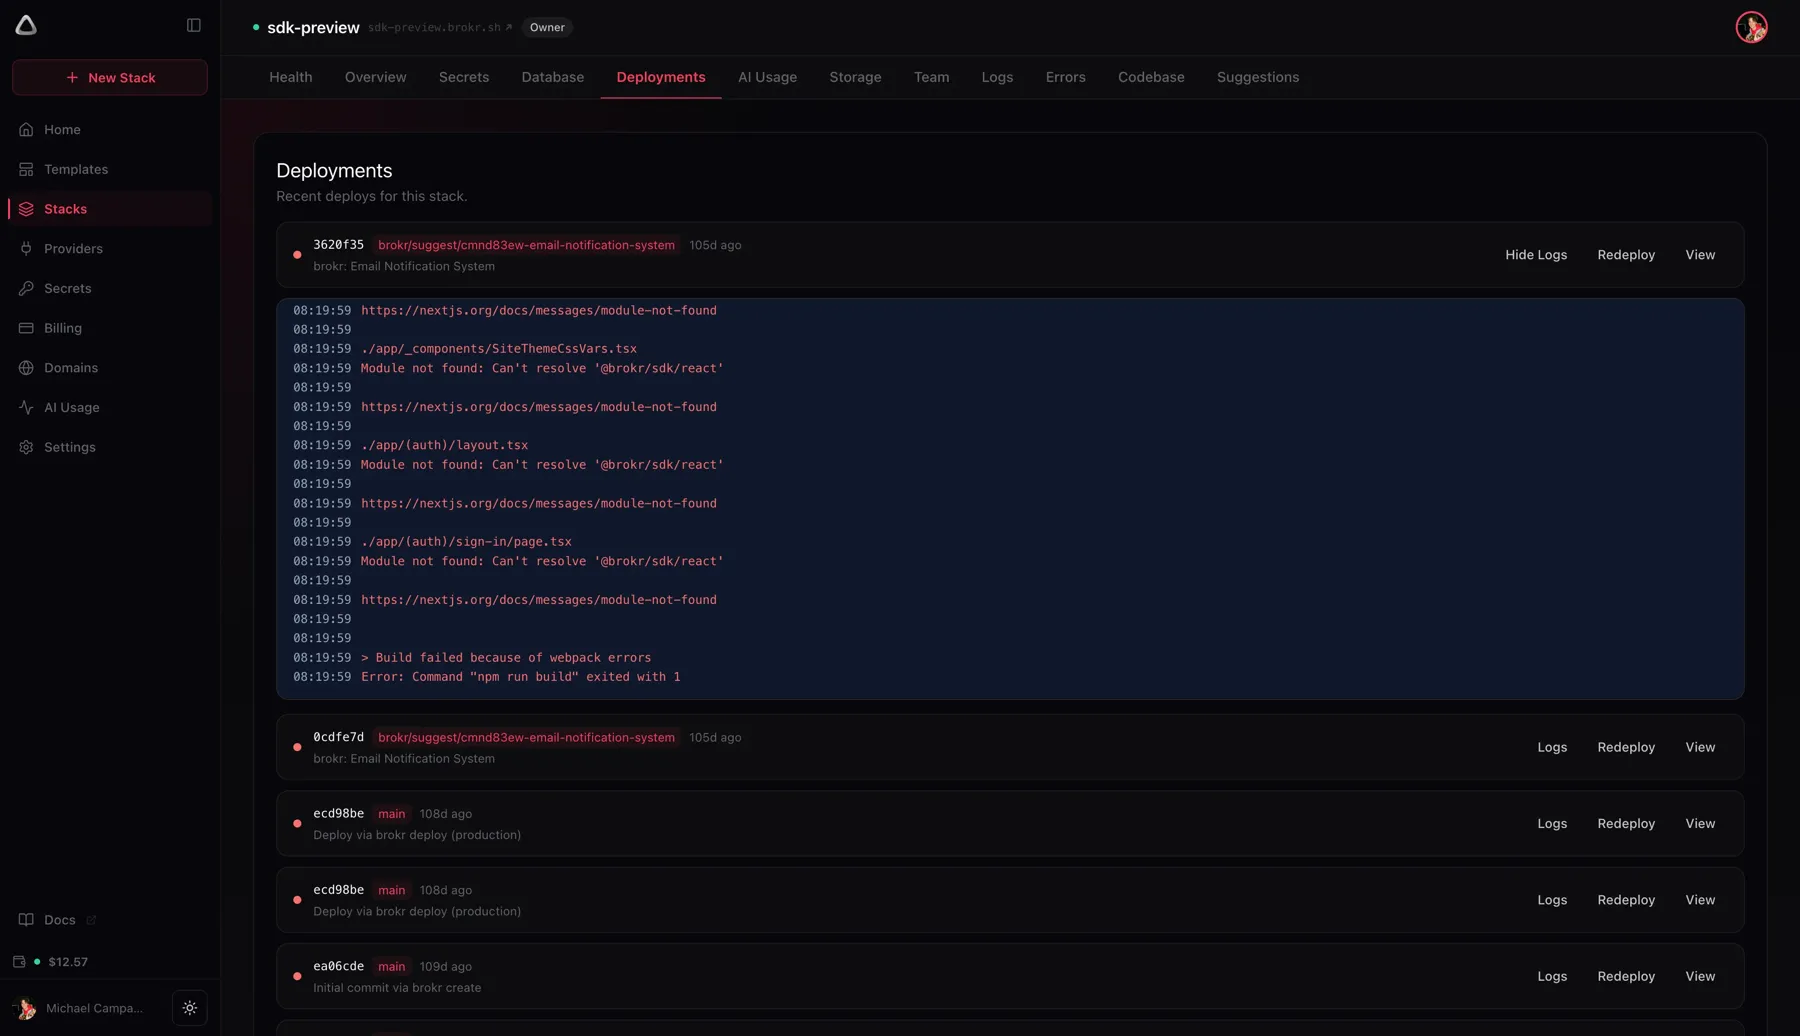This screenshot has height=1036, width=1800.
Task: View deployment 0cdfe7d
Action: [x=1700, y=747]
